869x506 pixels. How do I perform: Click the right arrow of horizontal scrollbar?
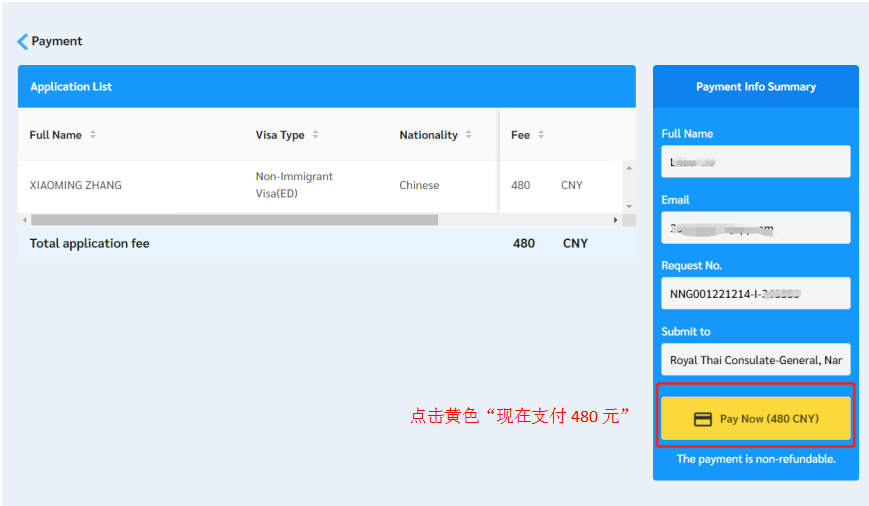pyautogui.click(x=616, y=220)
